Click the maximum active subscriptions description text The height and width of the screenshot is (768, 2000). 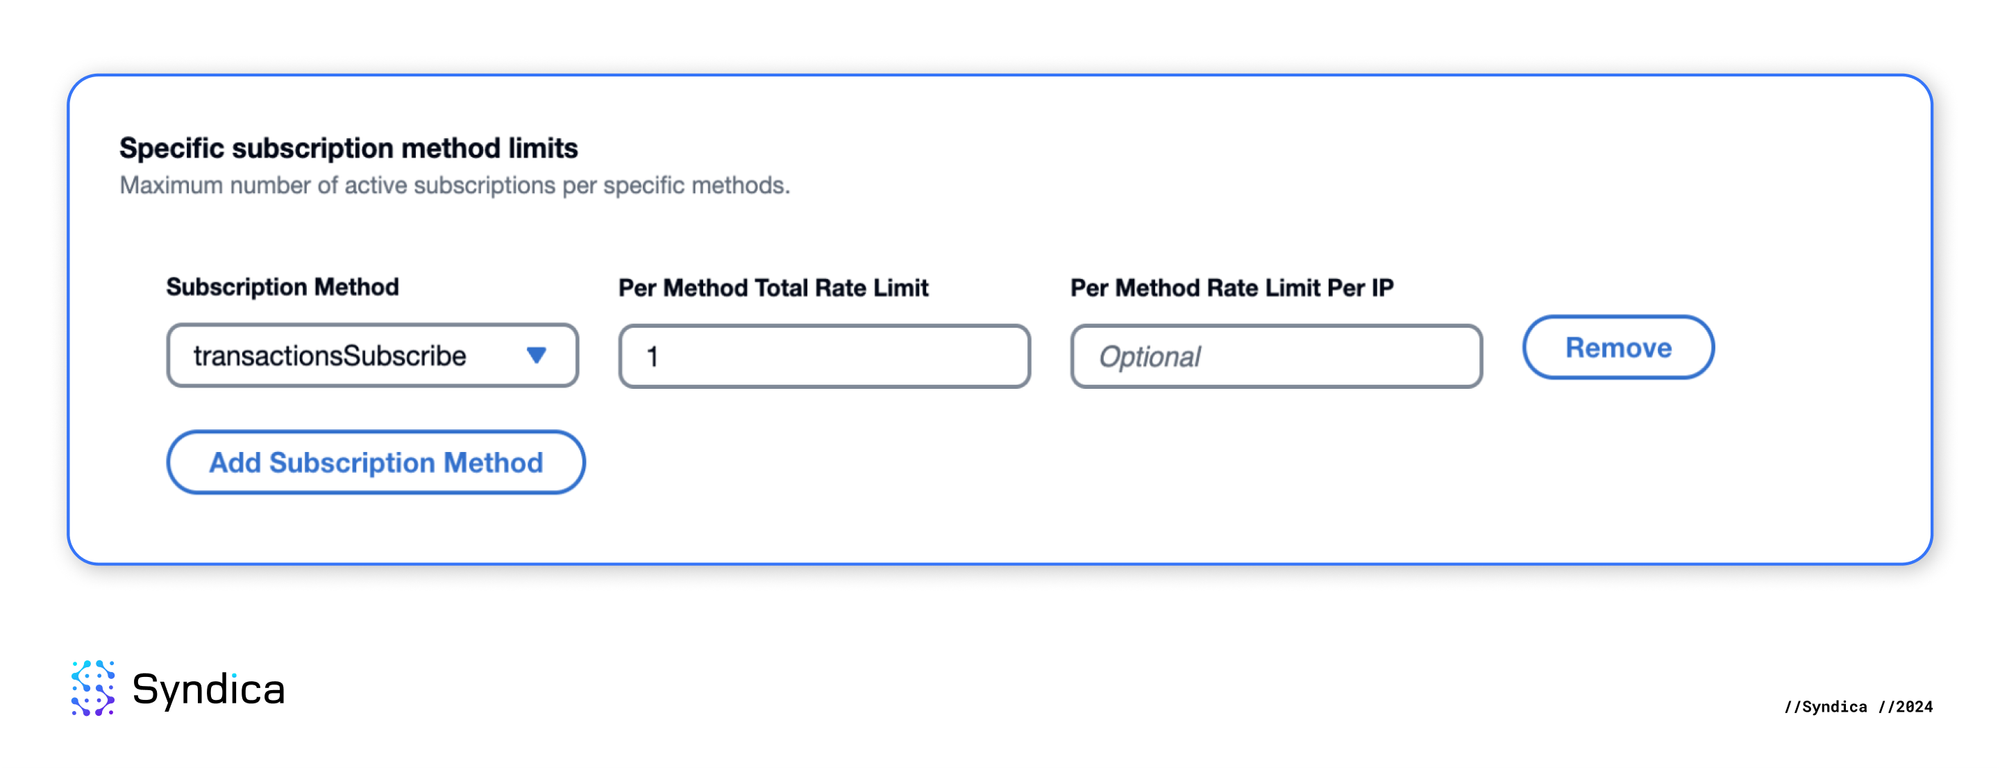point(455,185)
